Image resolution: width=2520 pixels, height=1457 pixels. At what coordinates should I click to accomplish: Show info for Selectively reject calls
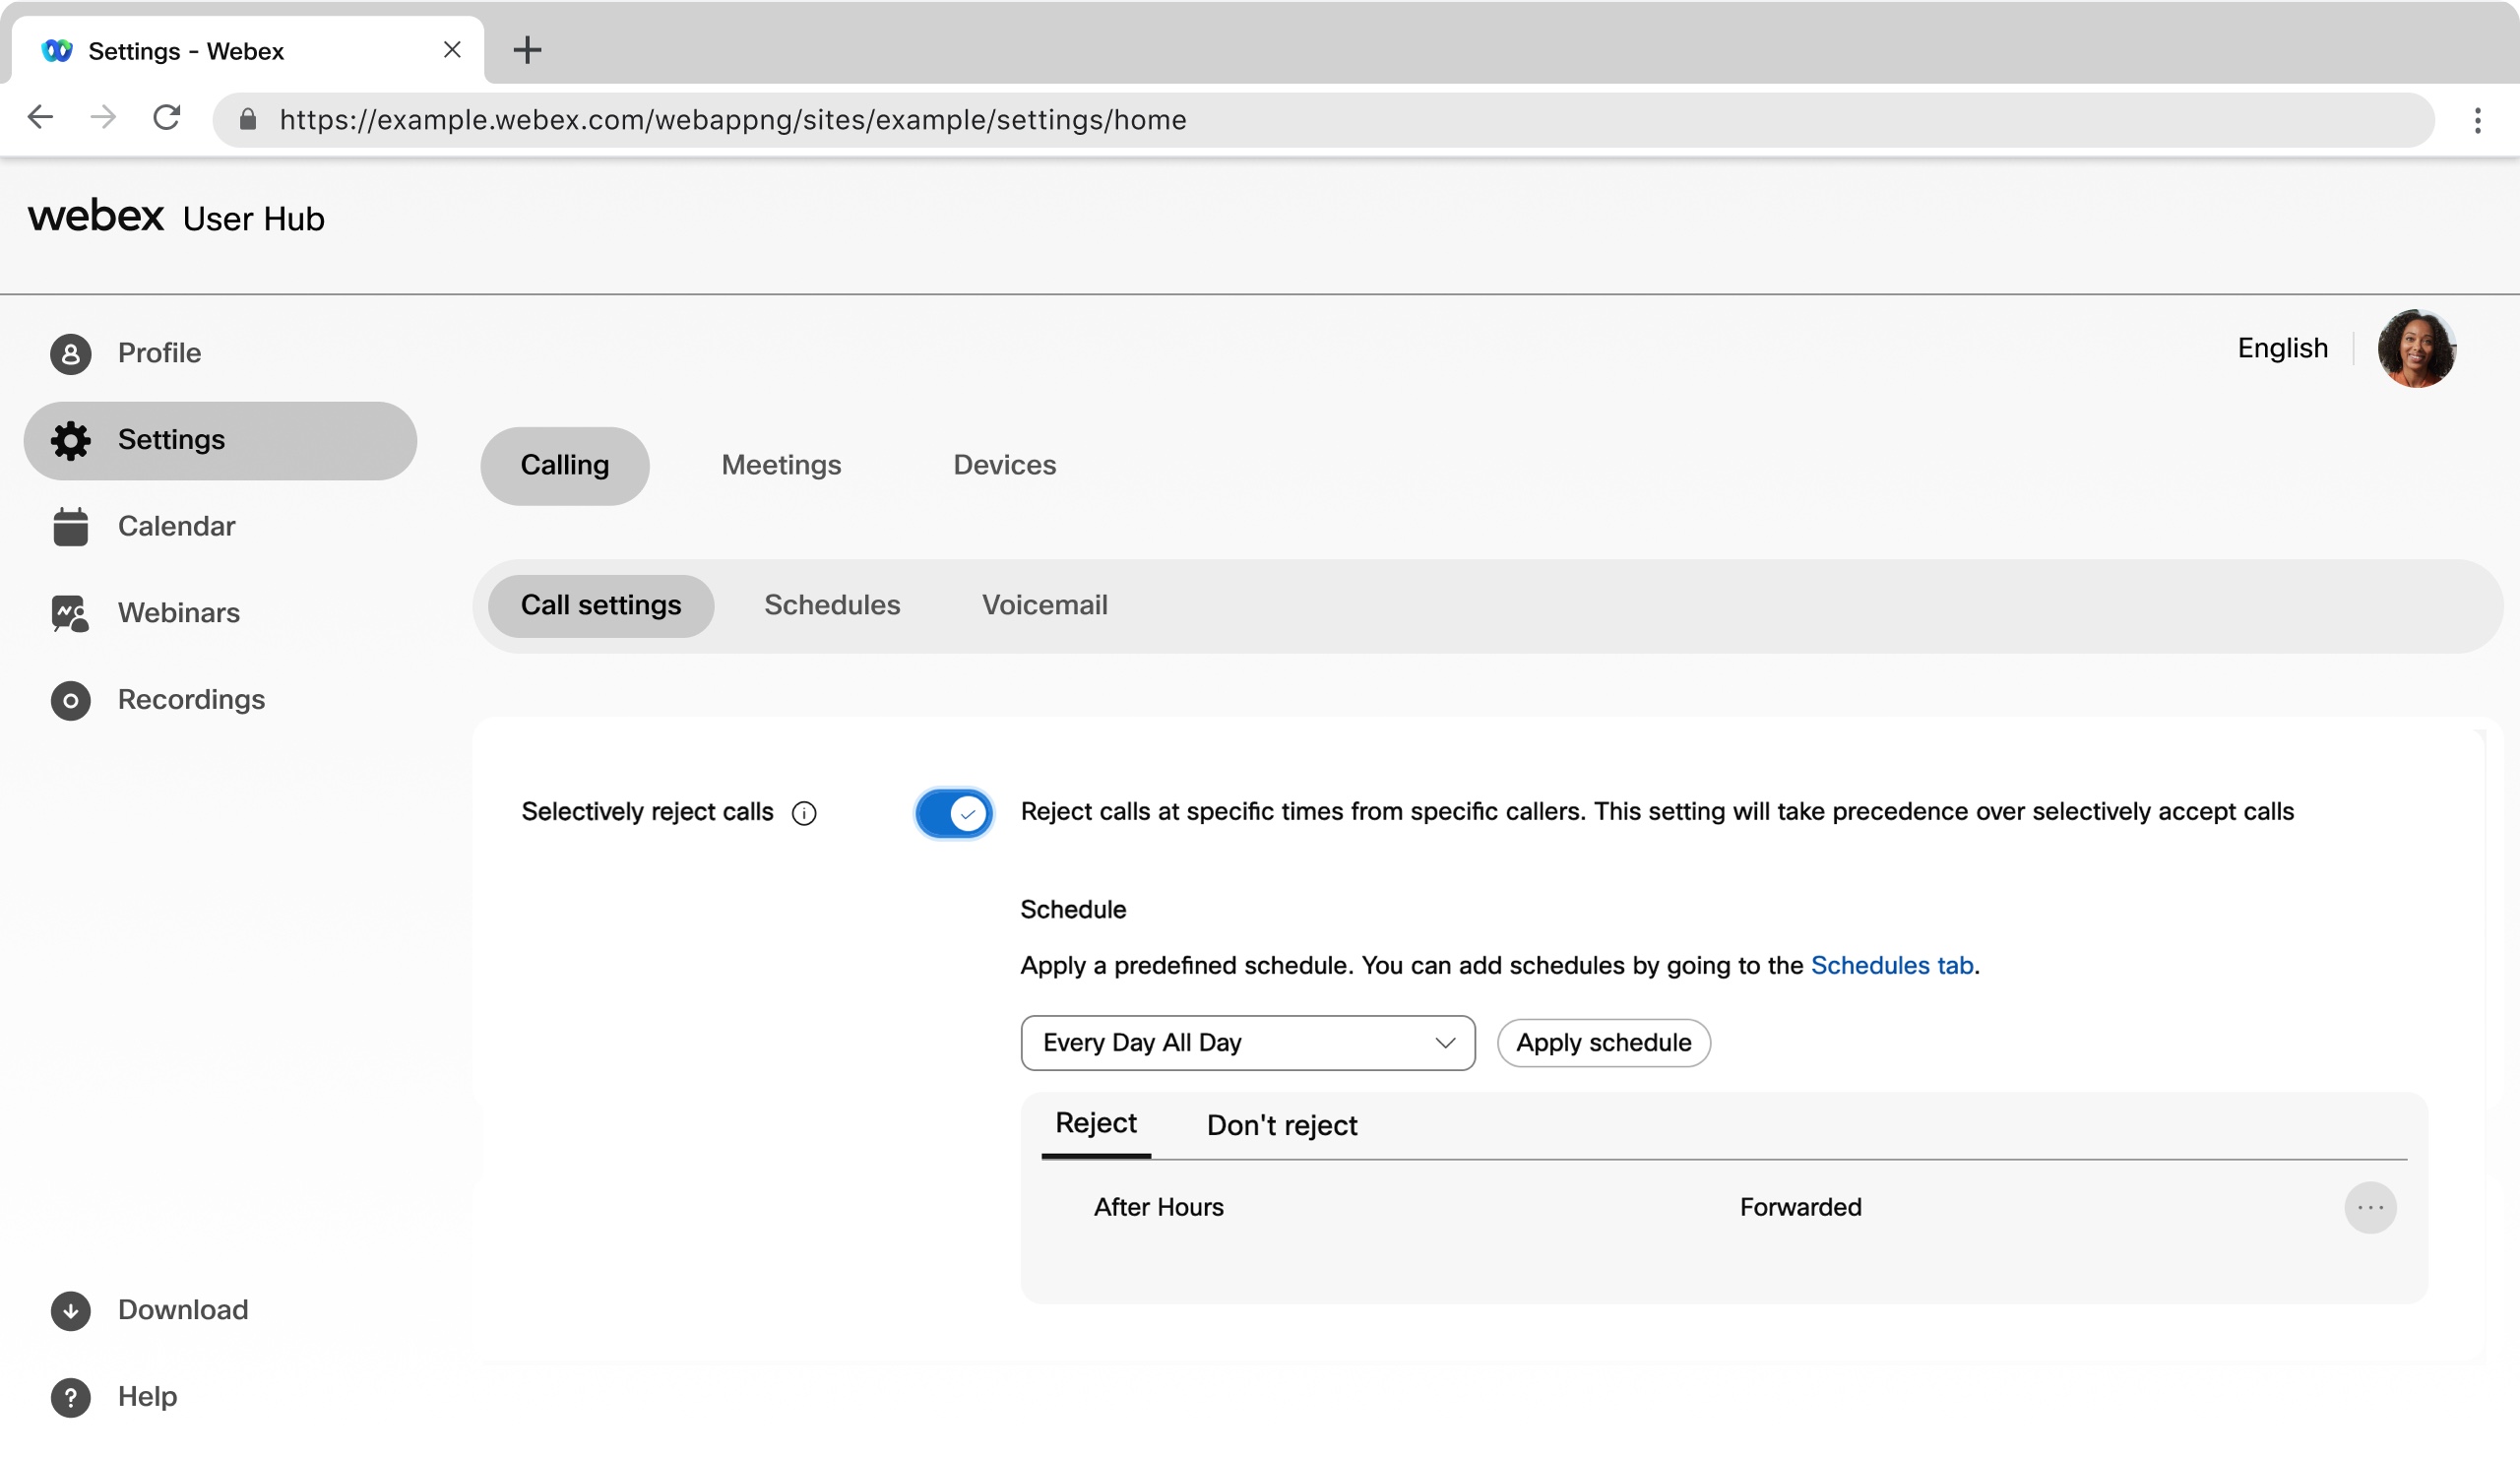pos(804,814)
